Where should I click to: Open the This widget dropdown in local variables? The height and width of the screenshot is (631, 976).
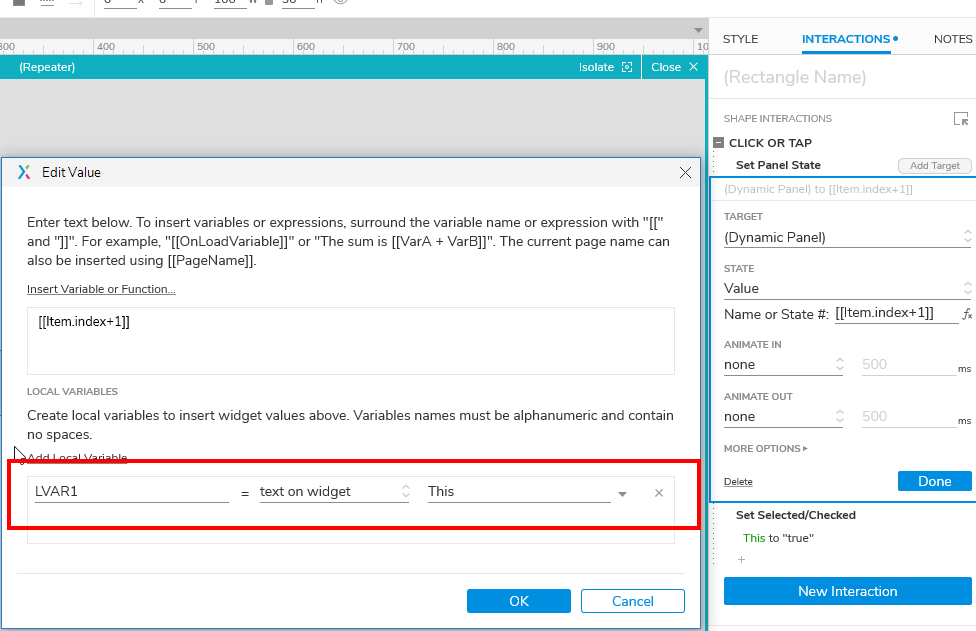pos(622,493)
